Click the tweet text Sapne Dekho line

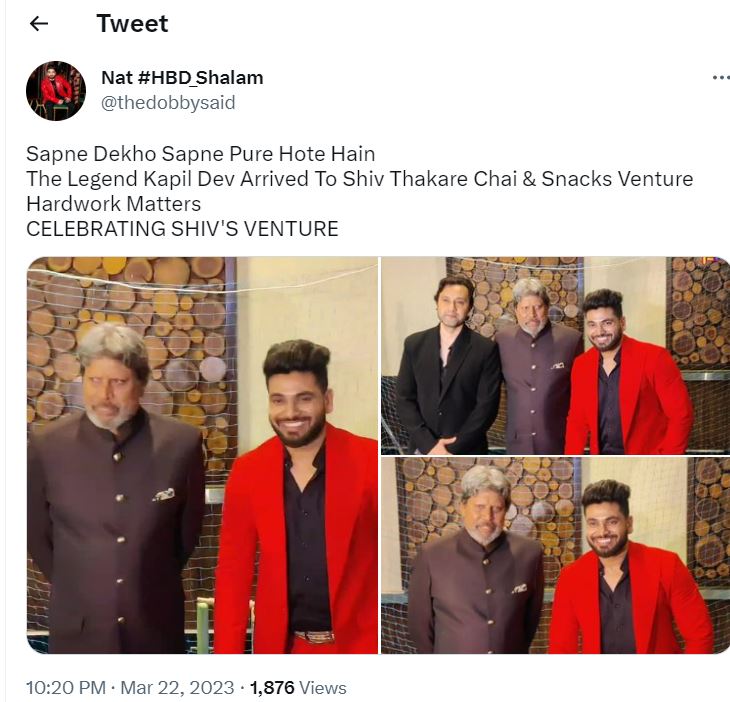click(x=201, y=154)
